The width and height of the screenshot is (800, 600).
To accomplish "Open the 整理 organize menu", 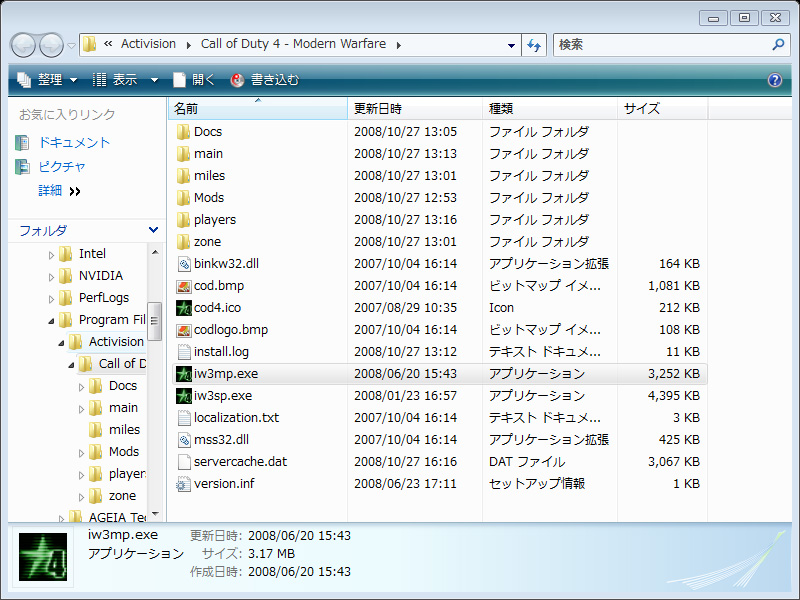I will coord(48,80).
